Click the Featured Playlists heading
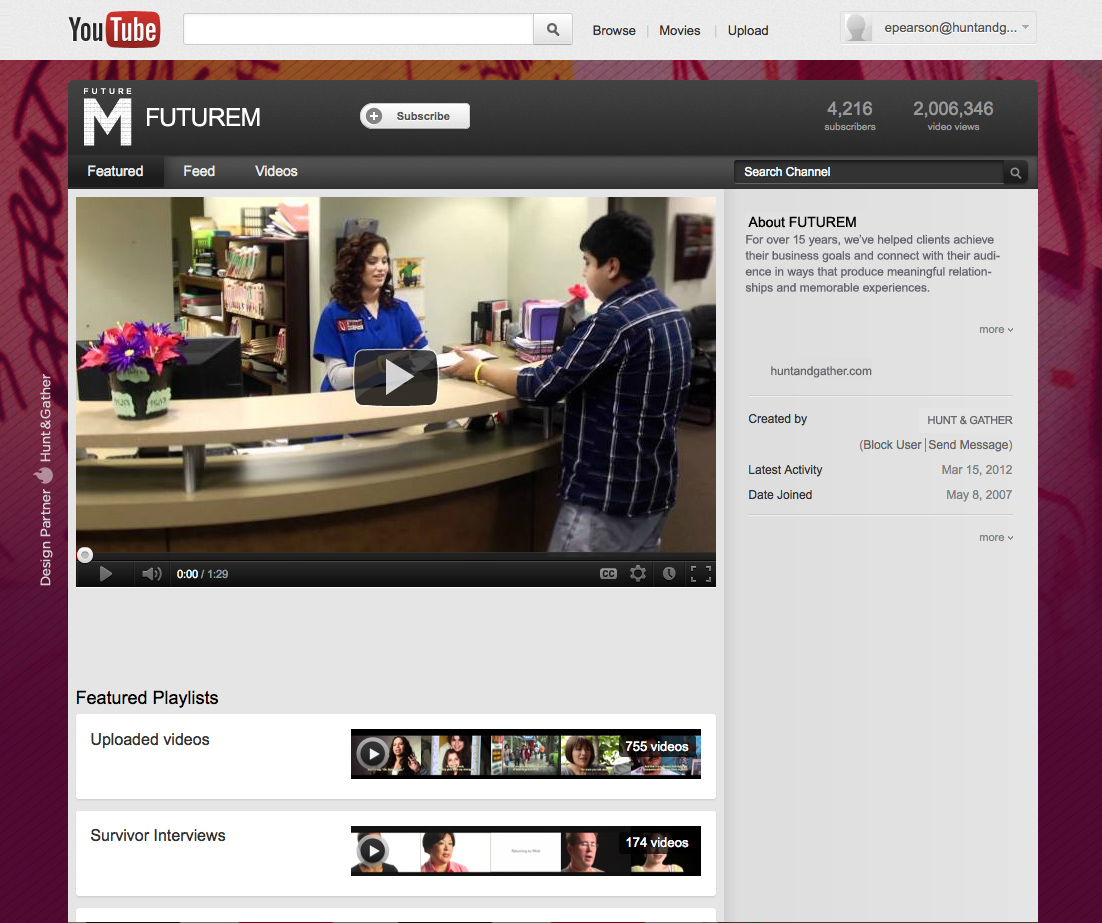 (x=147, y=698)
